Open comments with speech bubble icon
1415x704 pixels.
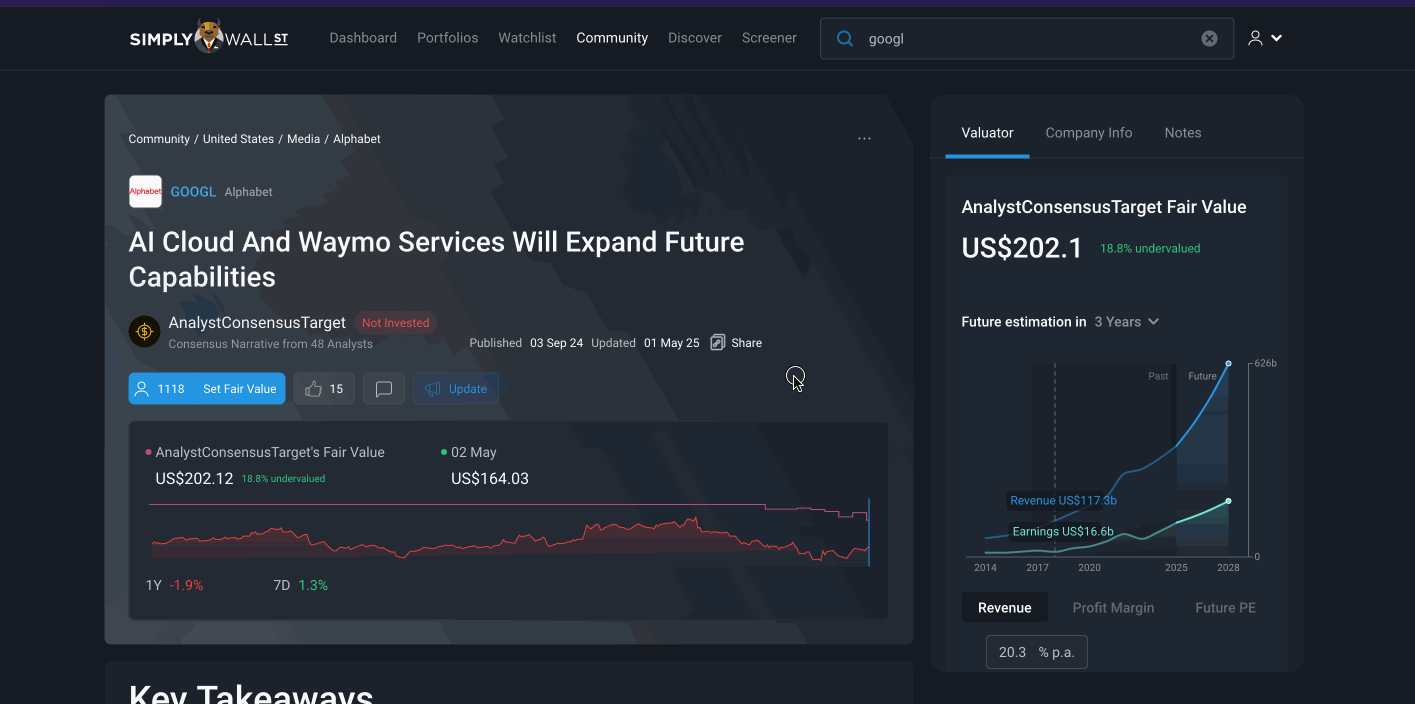384,389
